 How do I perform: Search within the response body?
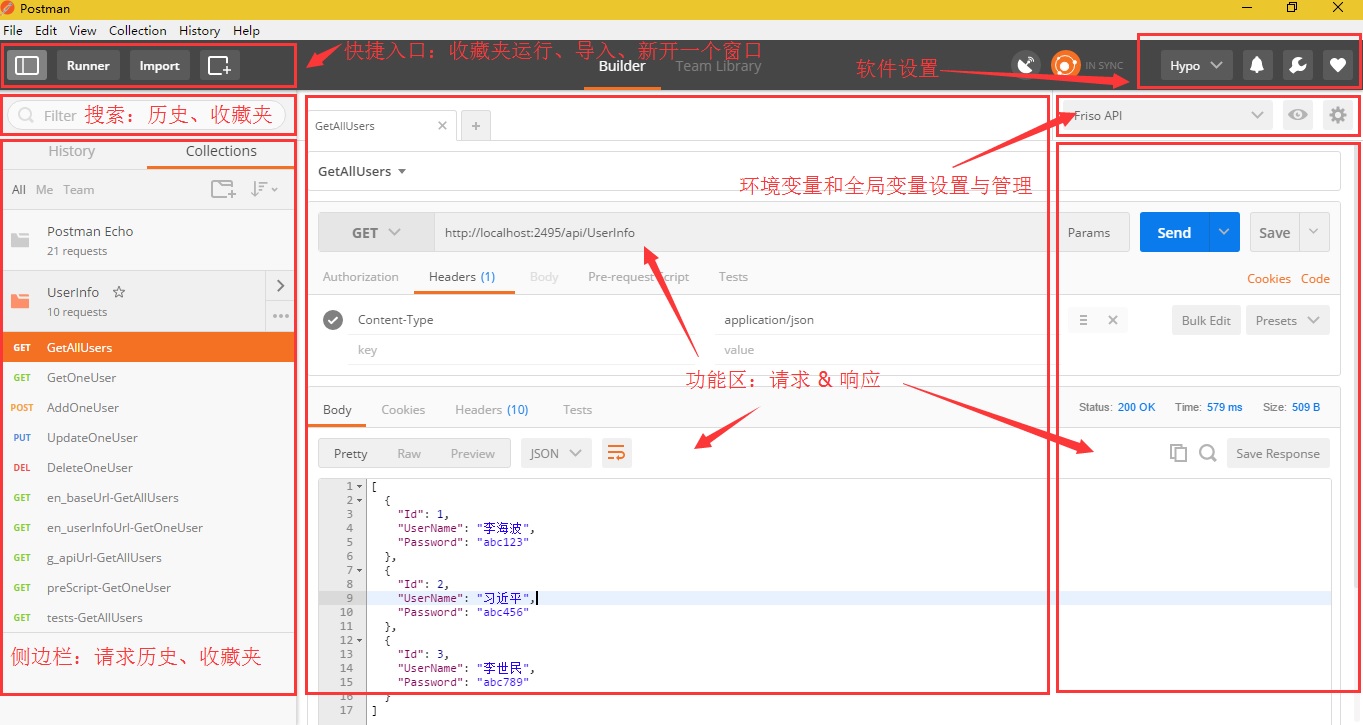pos(1208,453)
